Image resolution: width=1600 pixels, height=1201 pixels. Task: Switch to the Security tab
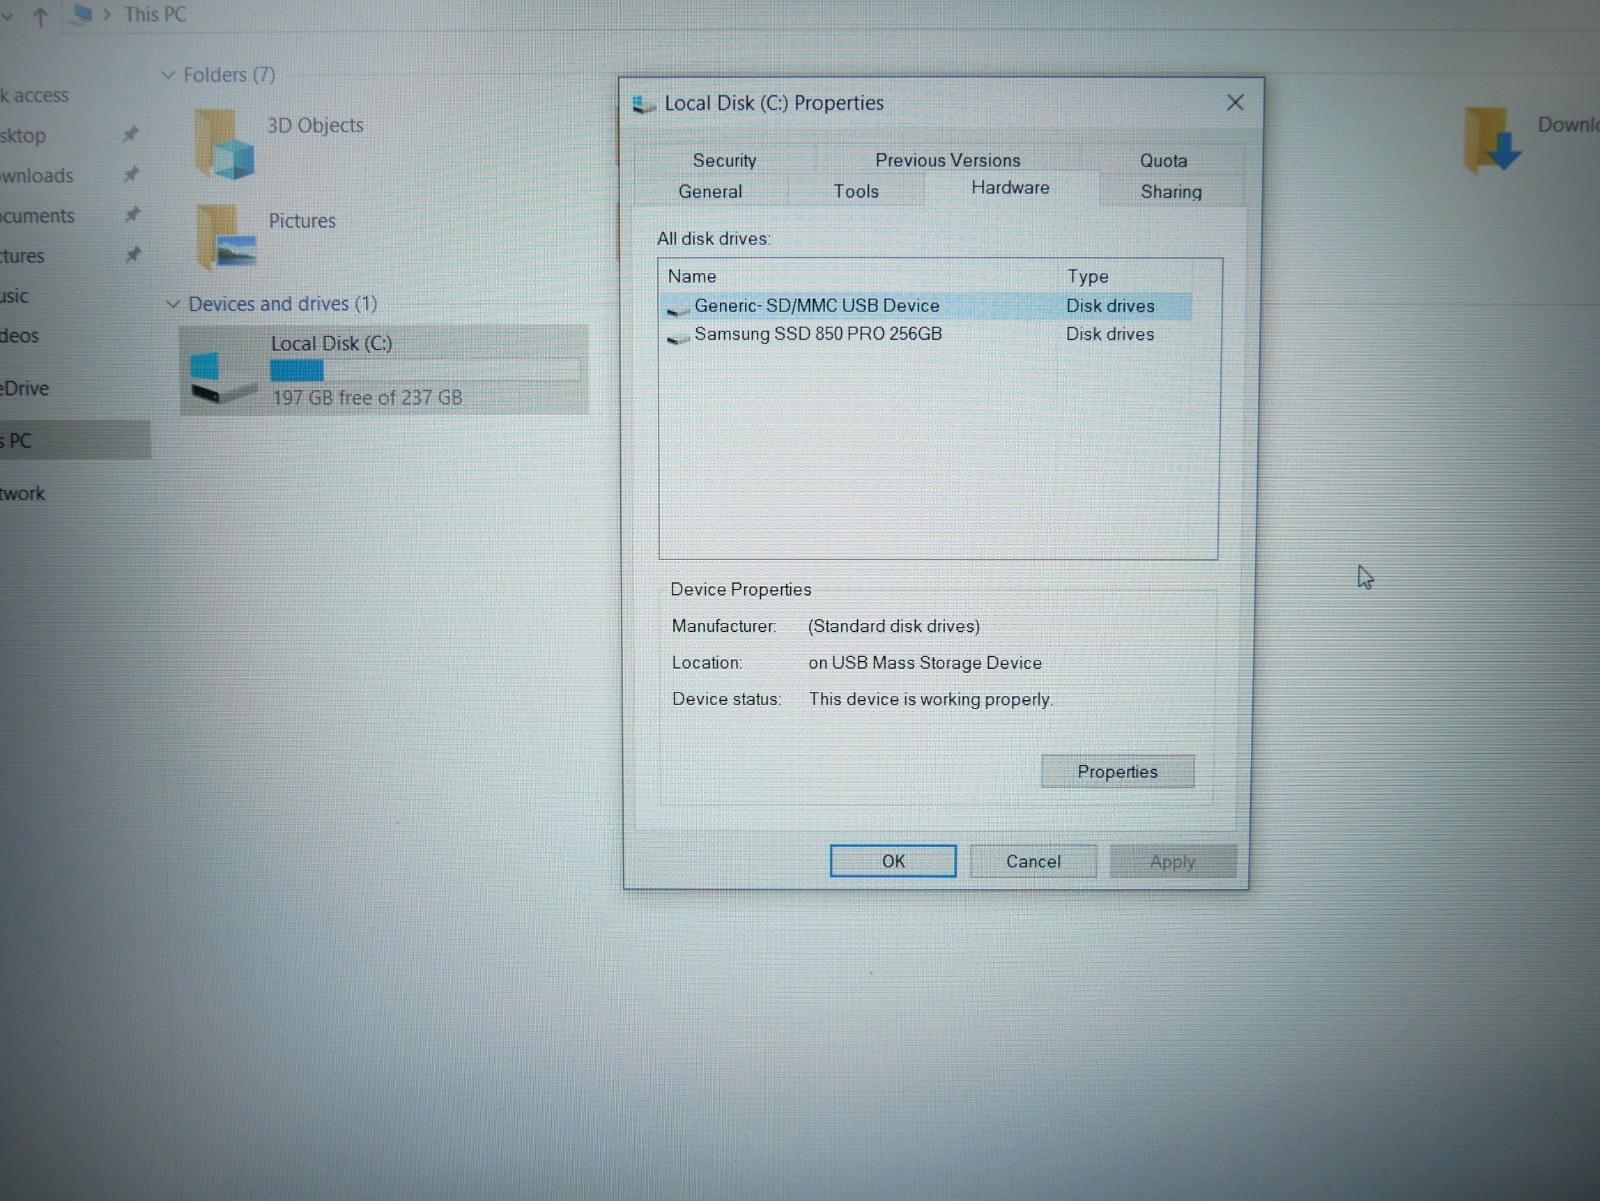(725, 160)
